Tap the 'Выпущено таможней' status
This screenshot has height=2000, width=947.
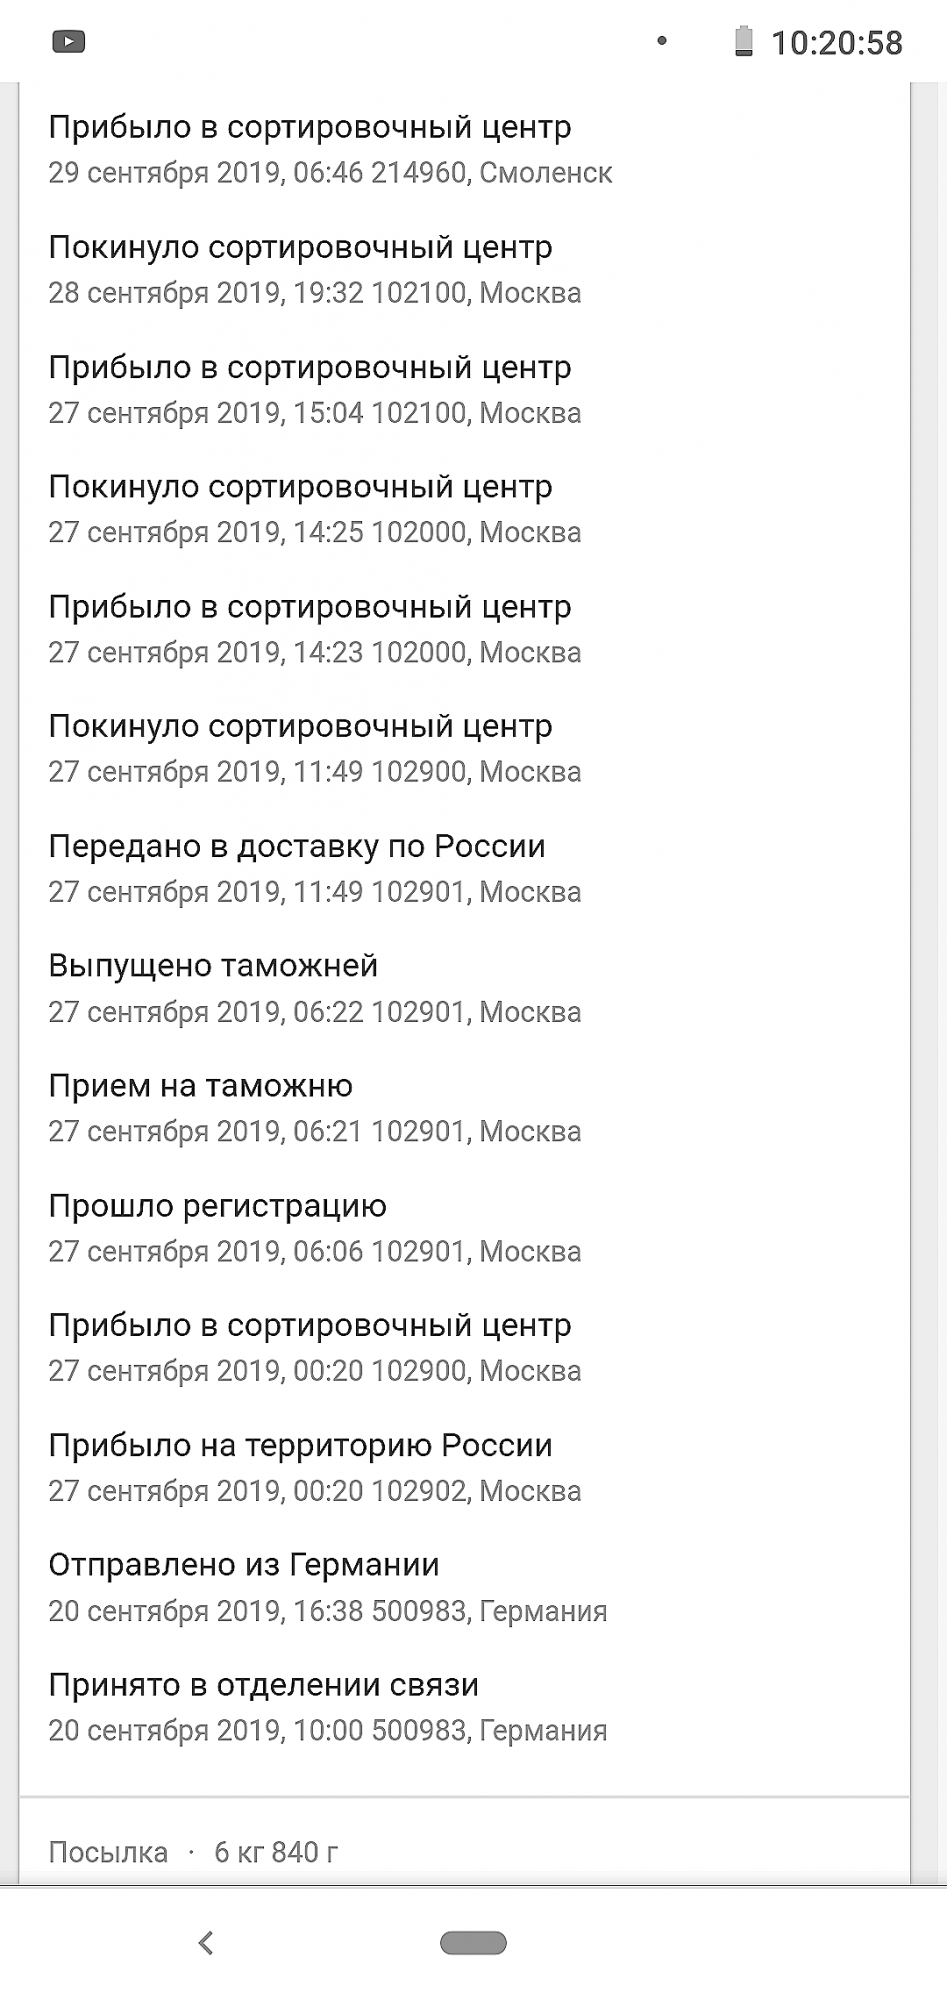[x=315, y=989]
